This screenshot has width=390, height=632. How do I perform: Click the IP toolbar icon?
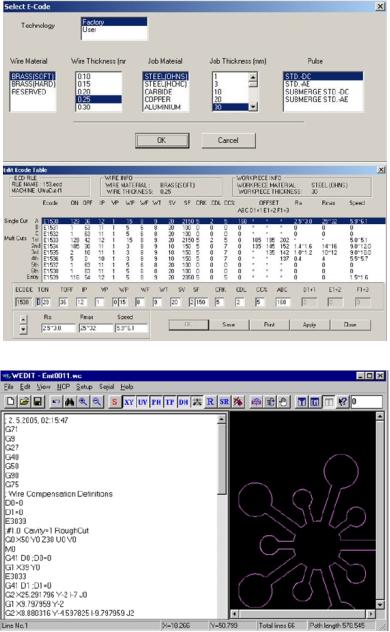(x=170, y=401)
